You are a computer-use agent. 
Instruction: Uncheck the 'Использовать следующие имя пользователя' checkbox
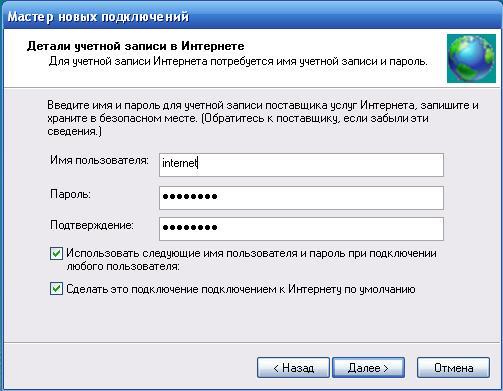56,253
